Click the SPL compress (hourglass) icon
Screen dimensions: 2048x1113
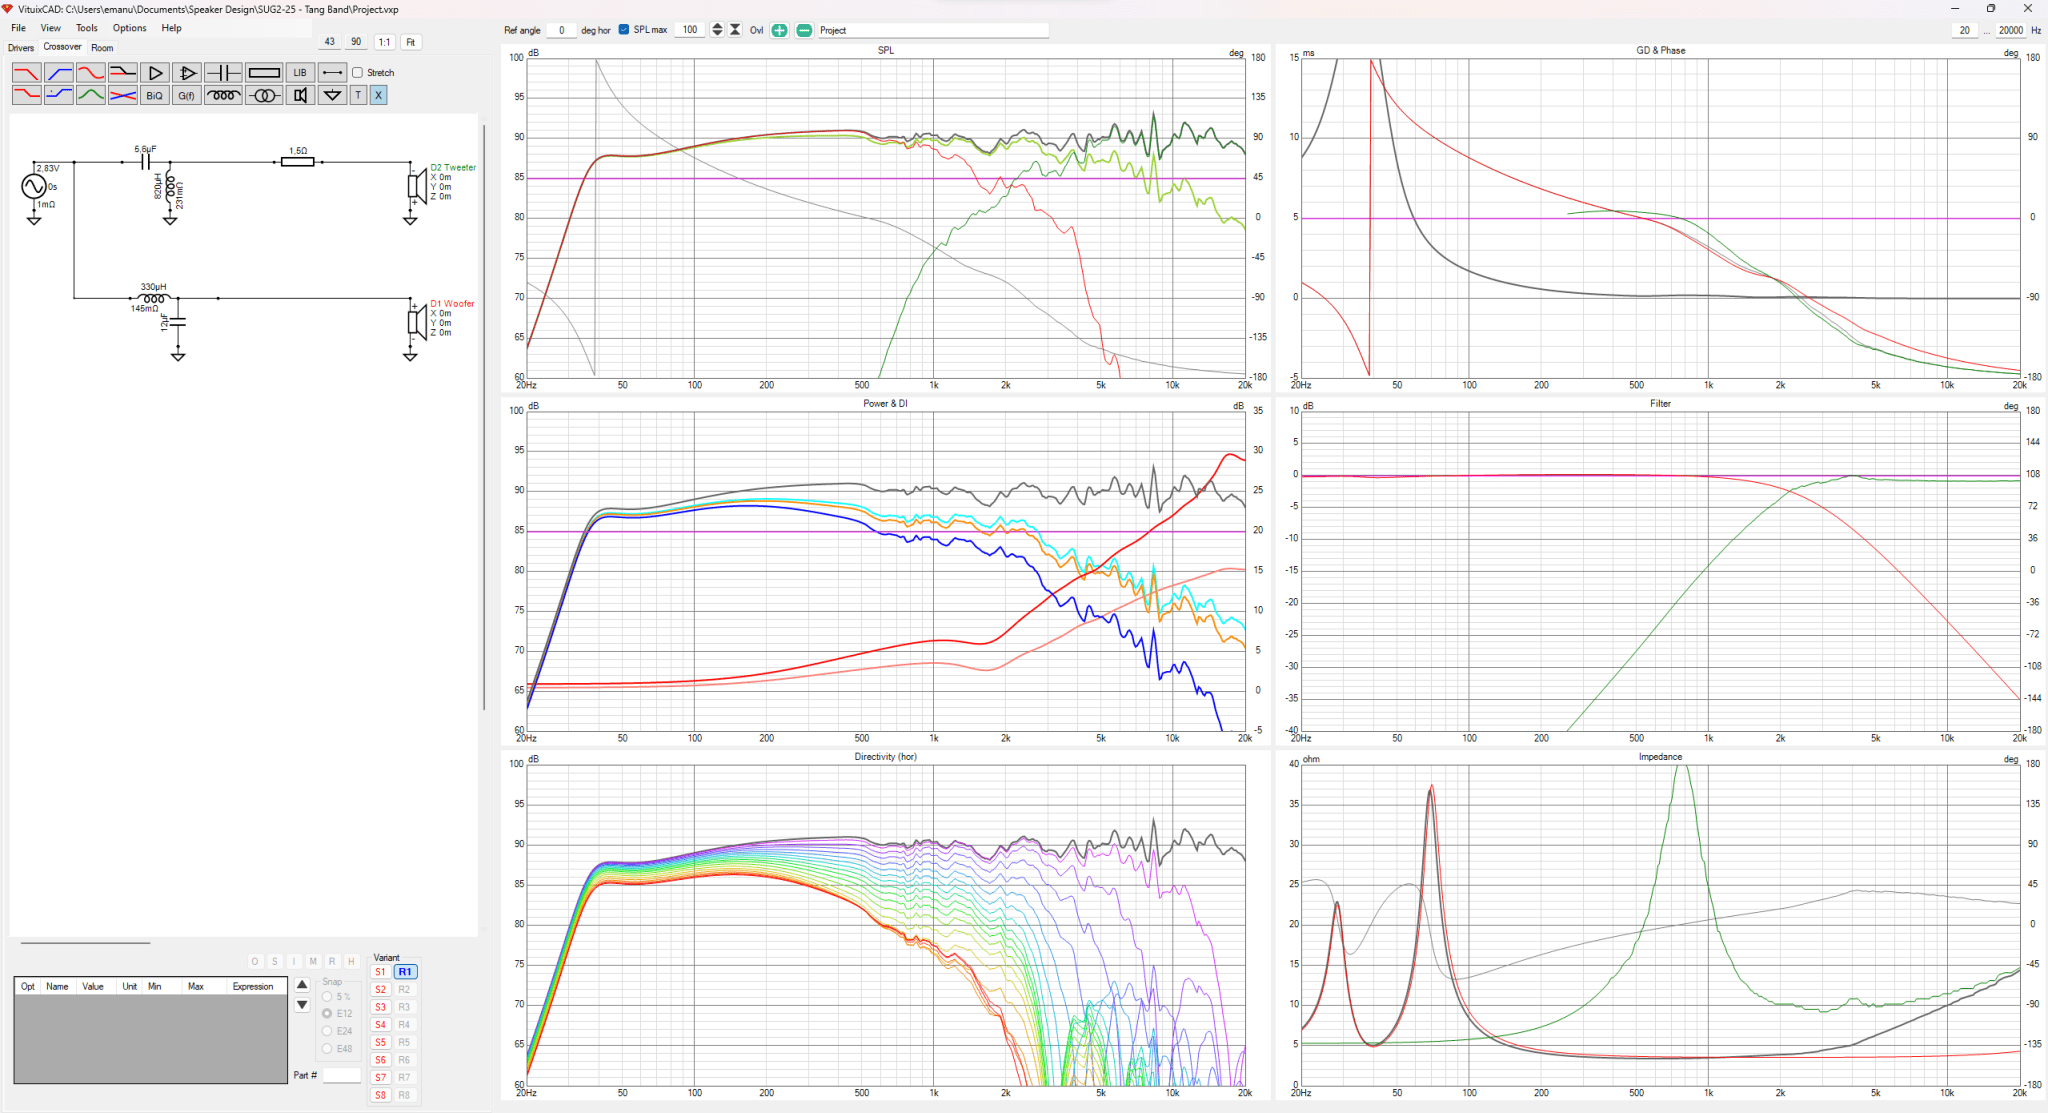[x=735, y=30]
